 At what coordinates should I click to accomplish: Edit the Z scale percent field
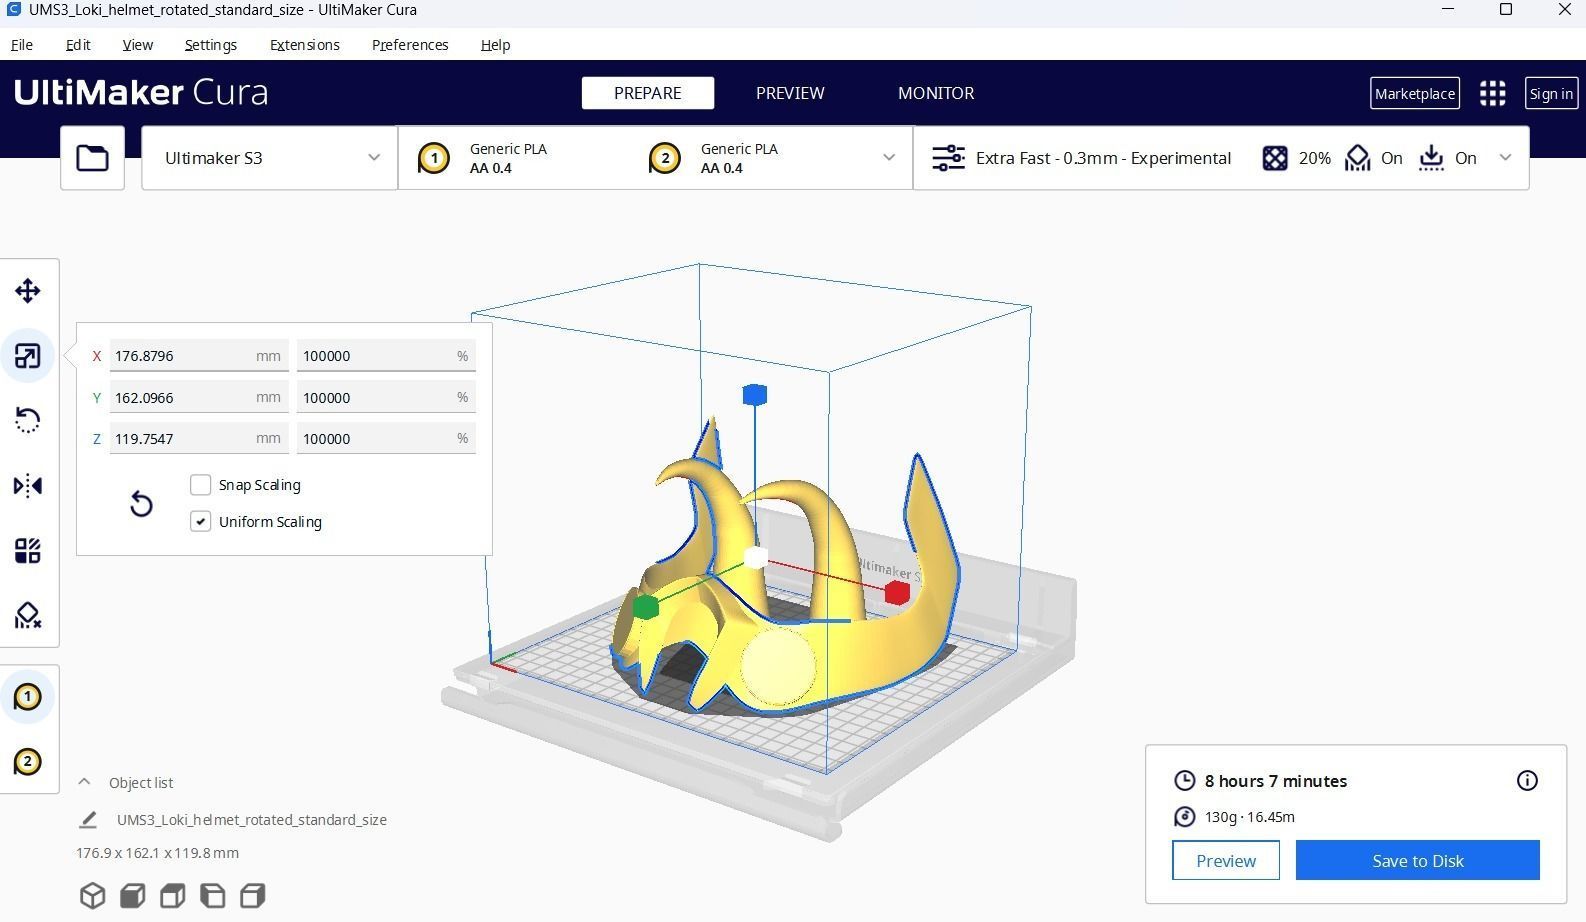(x=386, y=439)
